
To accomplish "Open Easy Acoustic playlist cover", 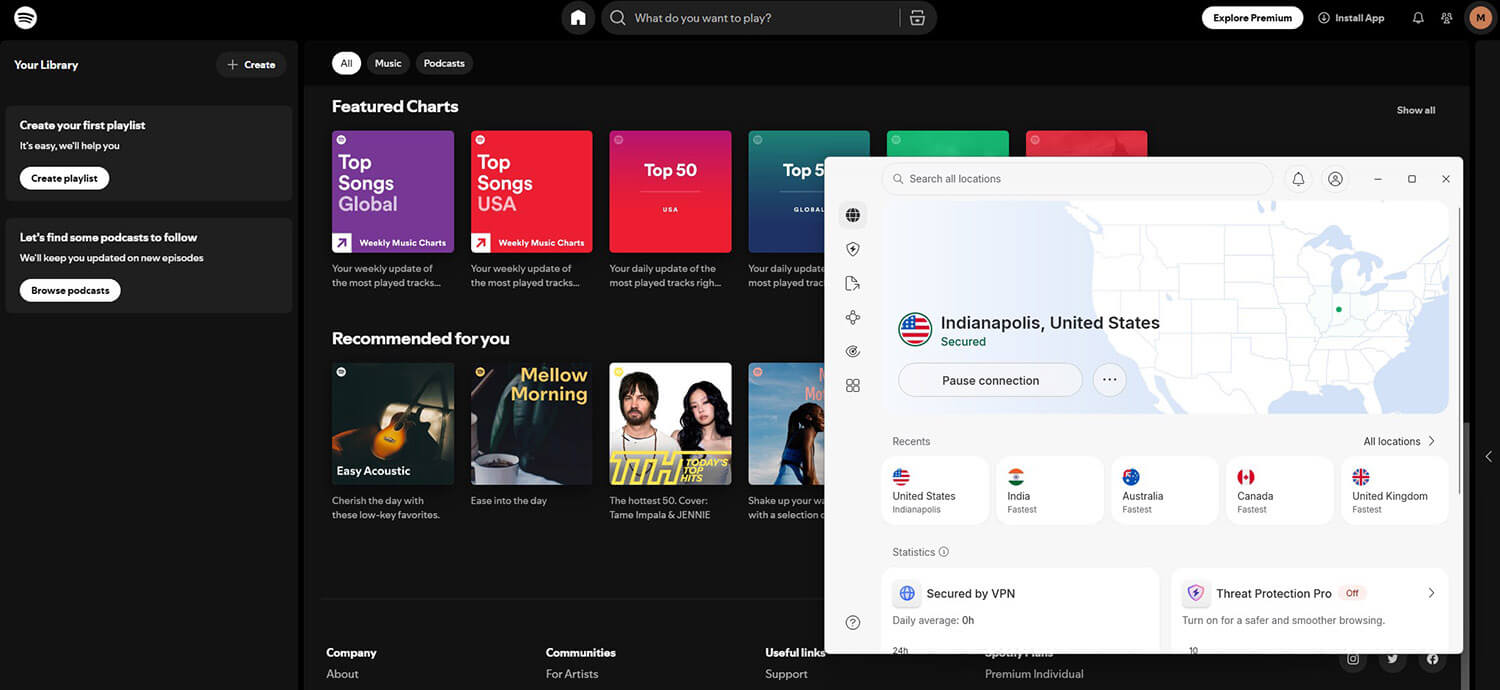I will coord(393,424).
